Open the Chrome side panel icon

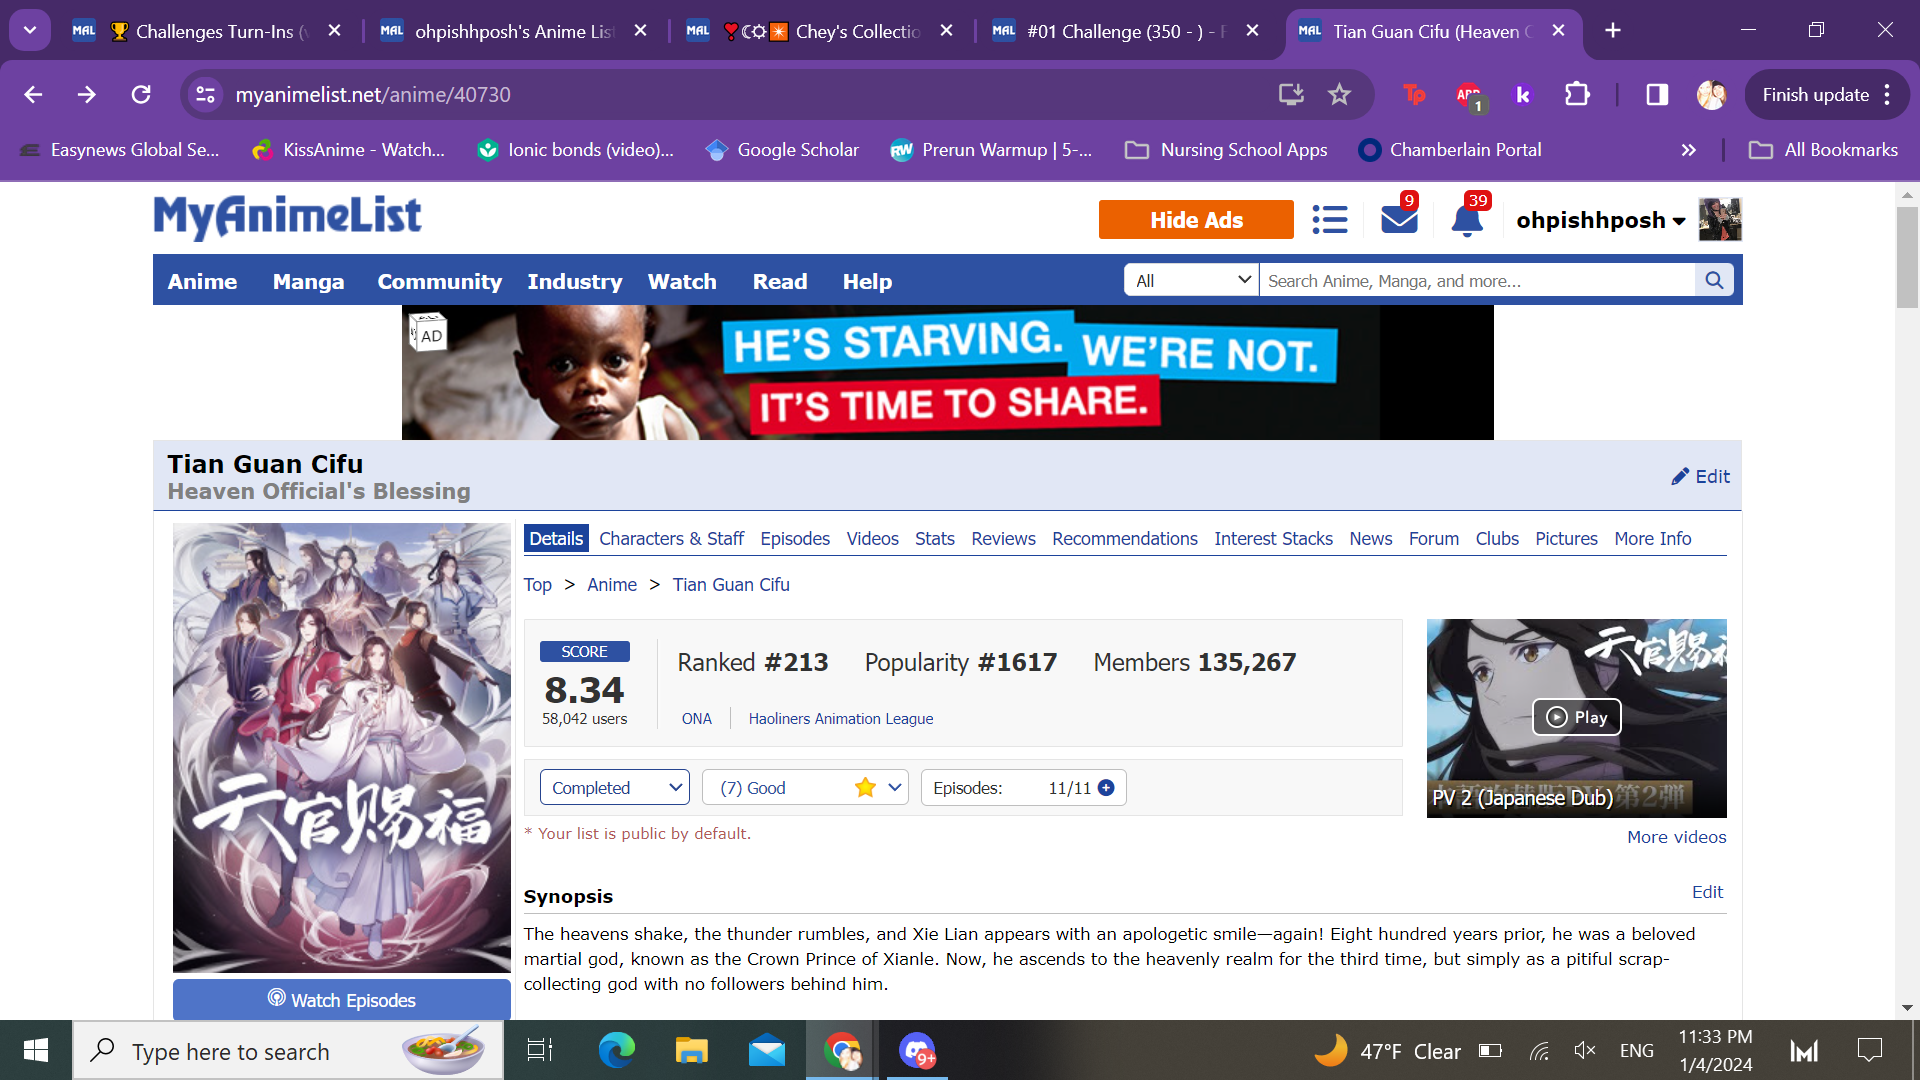(1657, 94)
